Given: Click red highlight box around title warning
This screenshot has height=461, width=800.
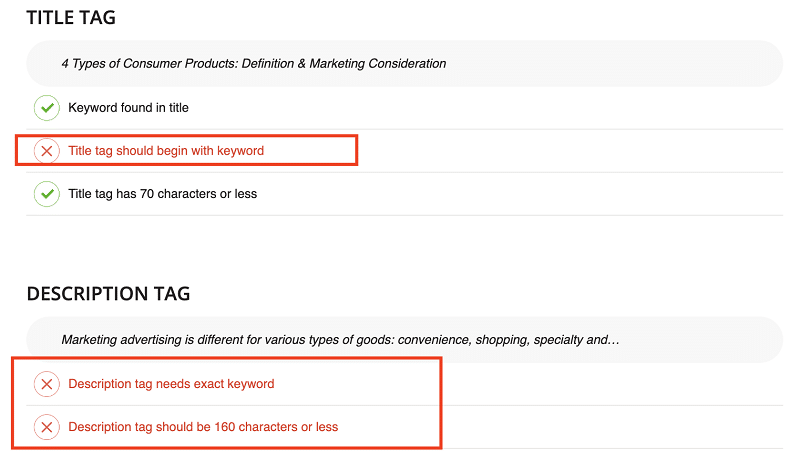Looking at the screenshot, I should 187,150.
